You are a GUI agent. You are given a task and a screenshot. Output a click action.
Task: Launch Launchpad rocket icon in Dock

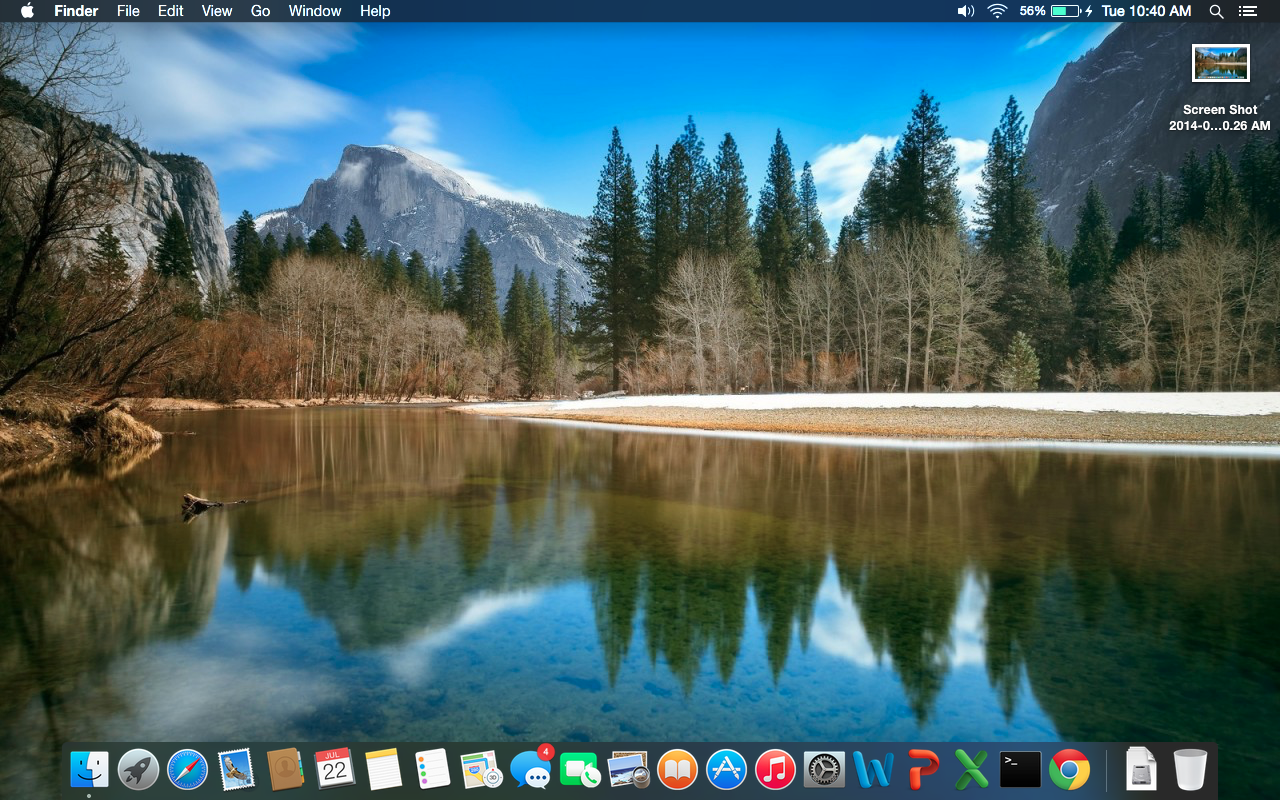click(x=138, y=770)
